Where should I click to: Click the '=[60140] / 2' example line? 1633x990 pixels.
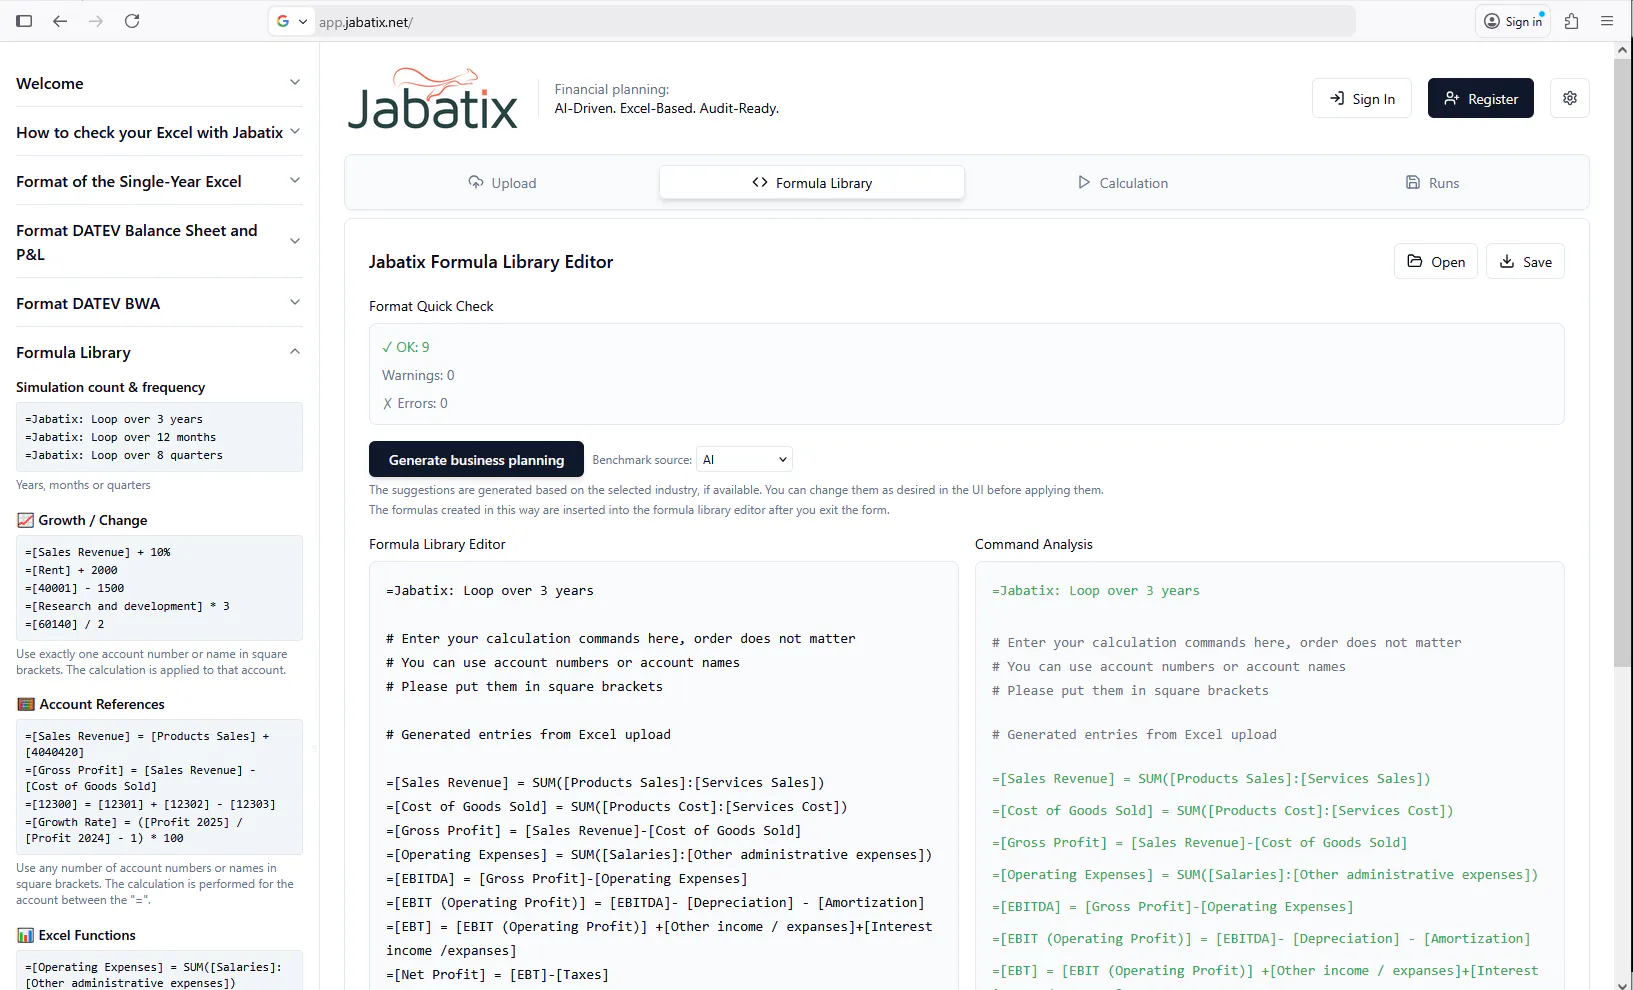click(65, 624)
